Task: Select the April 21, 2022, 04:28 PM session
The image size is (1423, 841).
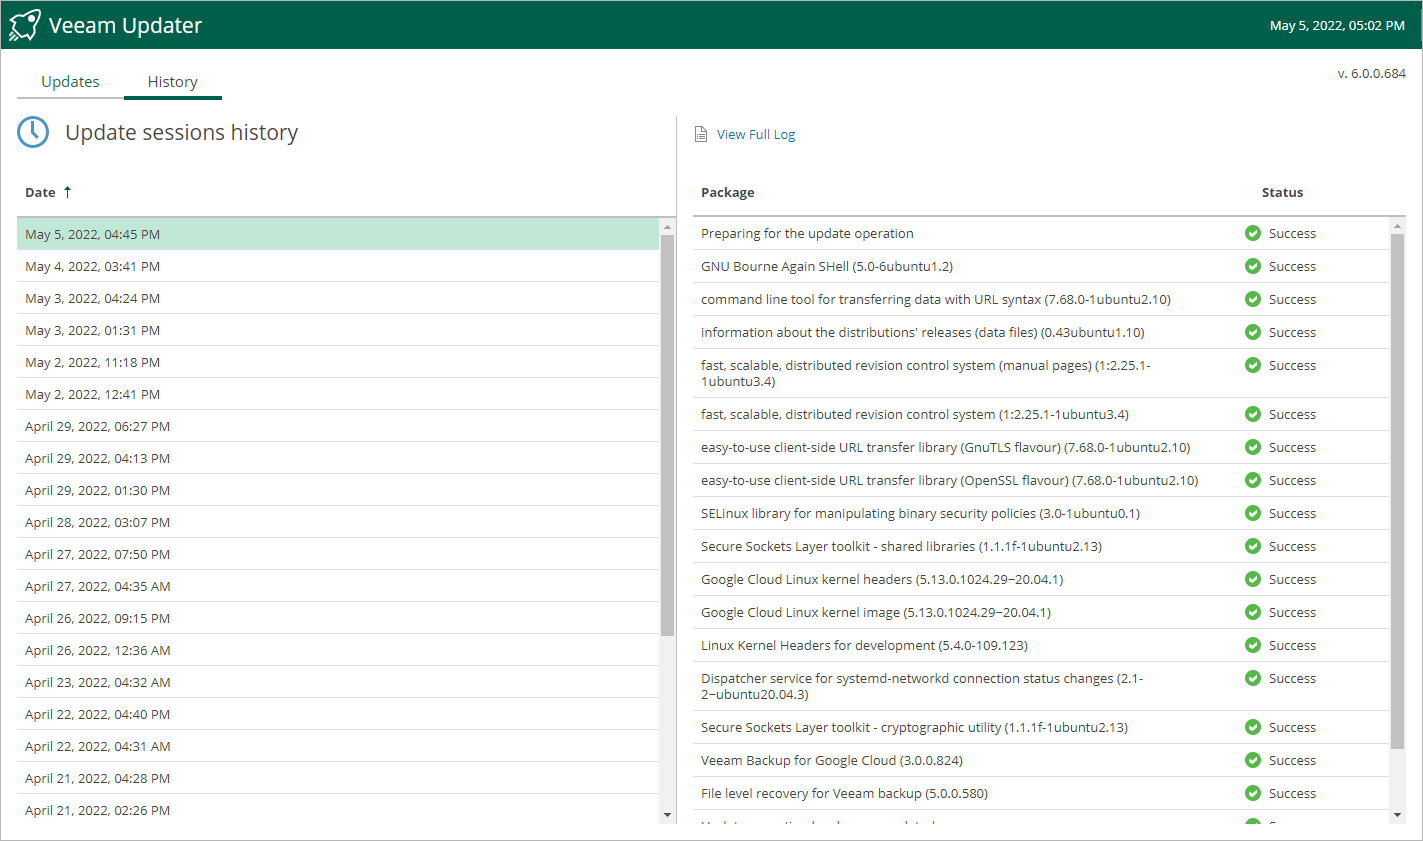Action: tap(338, 778)
